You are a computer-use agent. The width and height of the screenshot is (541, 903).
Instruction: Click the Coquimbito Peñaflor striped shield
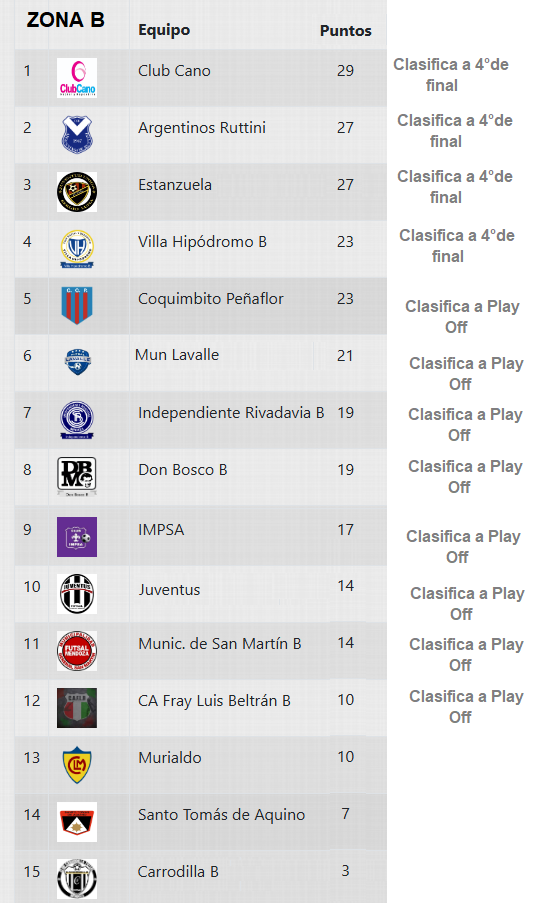(77, 305)
